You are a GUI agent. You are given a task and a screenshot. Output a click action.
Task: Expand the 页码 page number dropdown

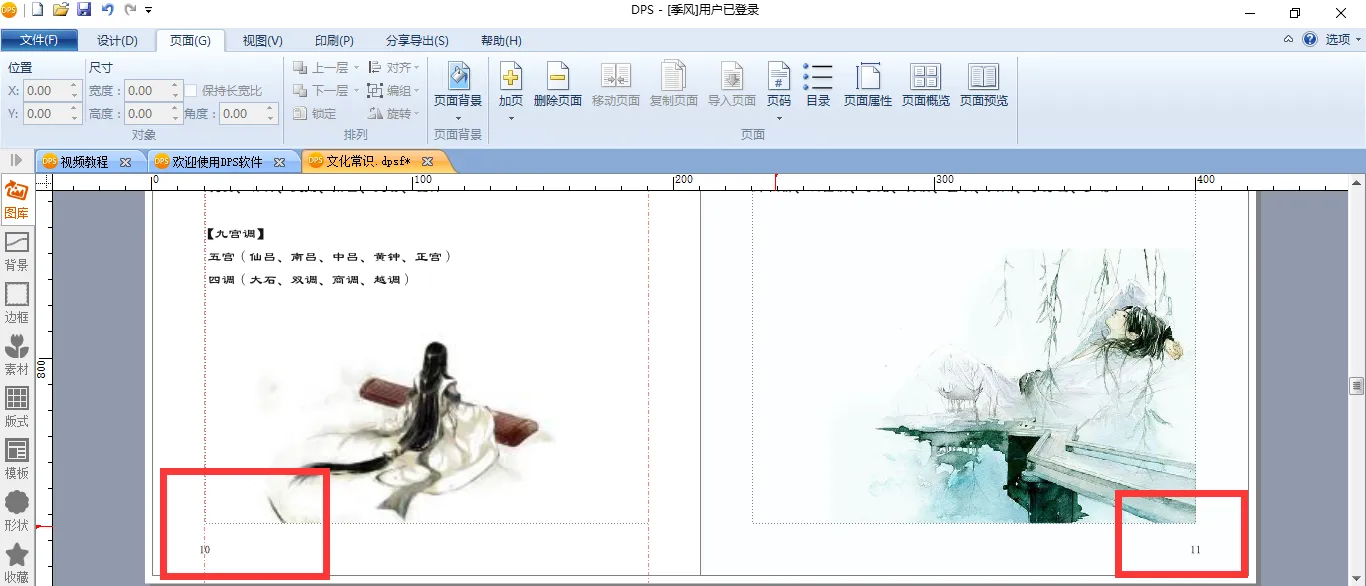point(778,118)
